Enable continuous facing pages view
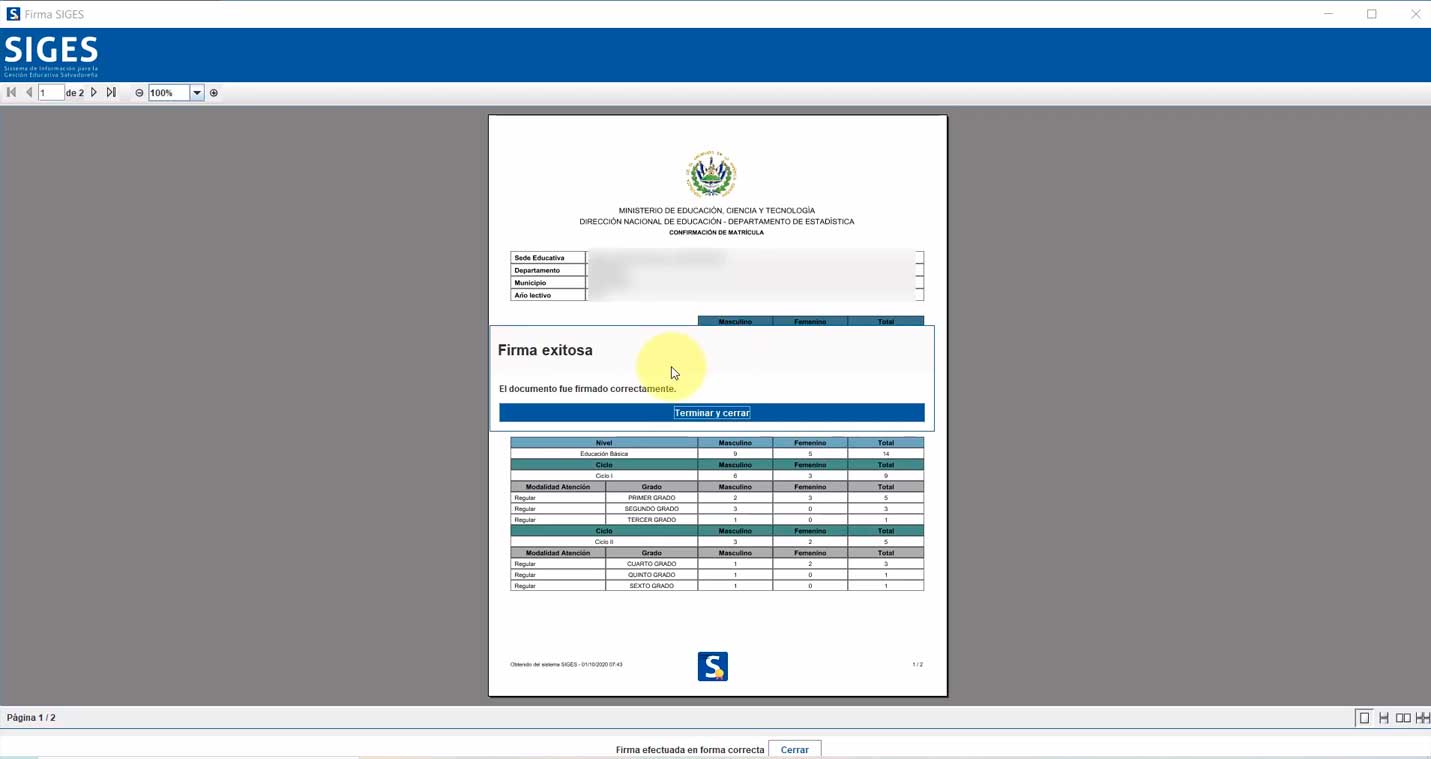Screen dimensions: 1431x759 1422,718
